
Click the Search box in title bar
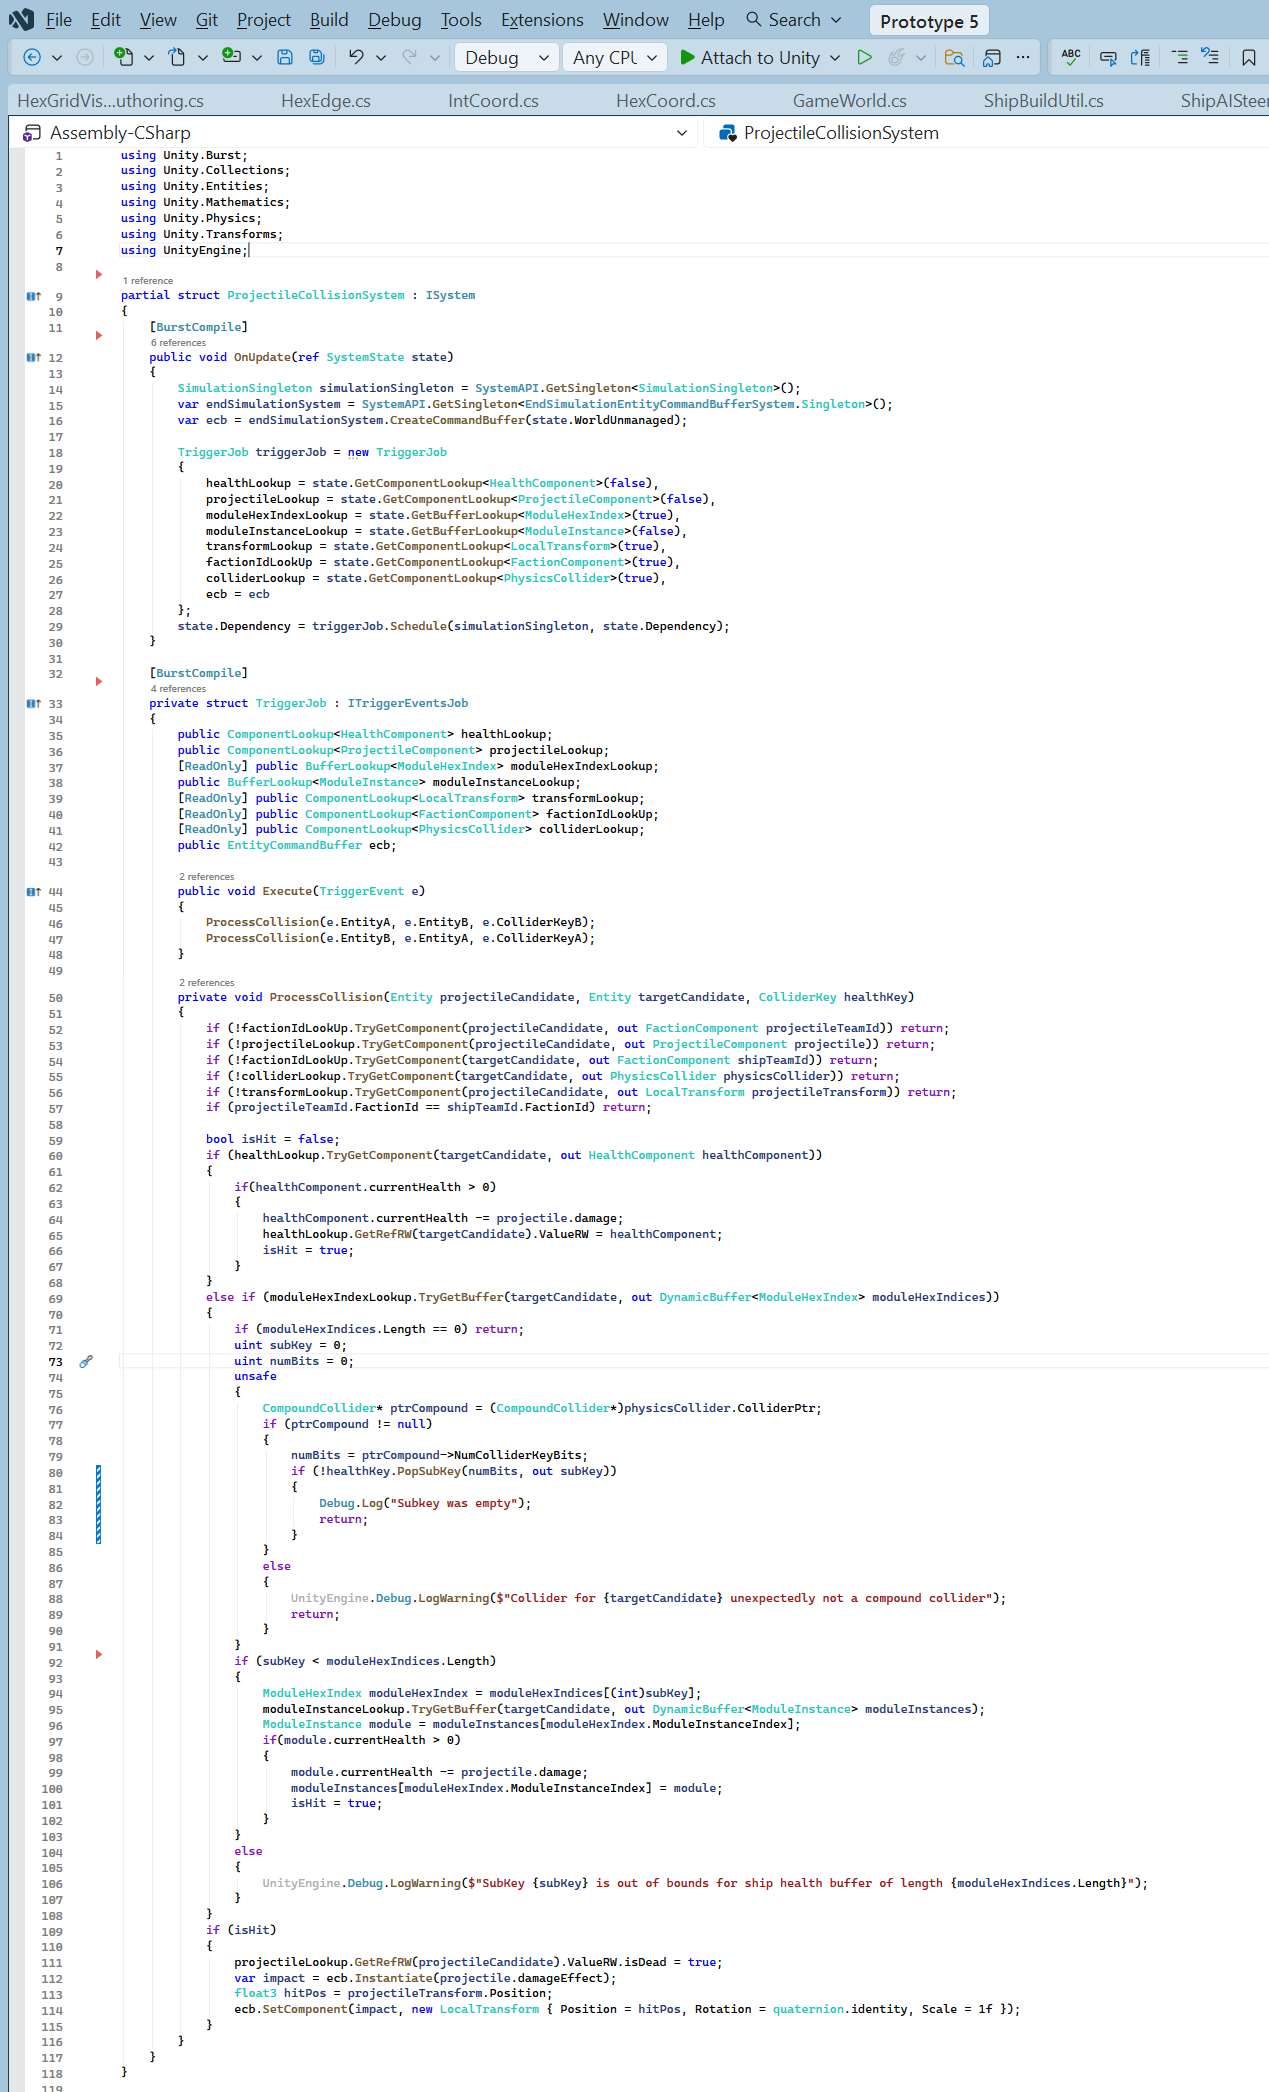(x=795, y=19)
